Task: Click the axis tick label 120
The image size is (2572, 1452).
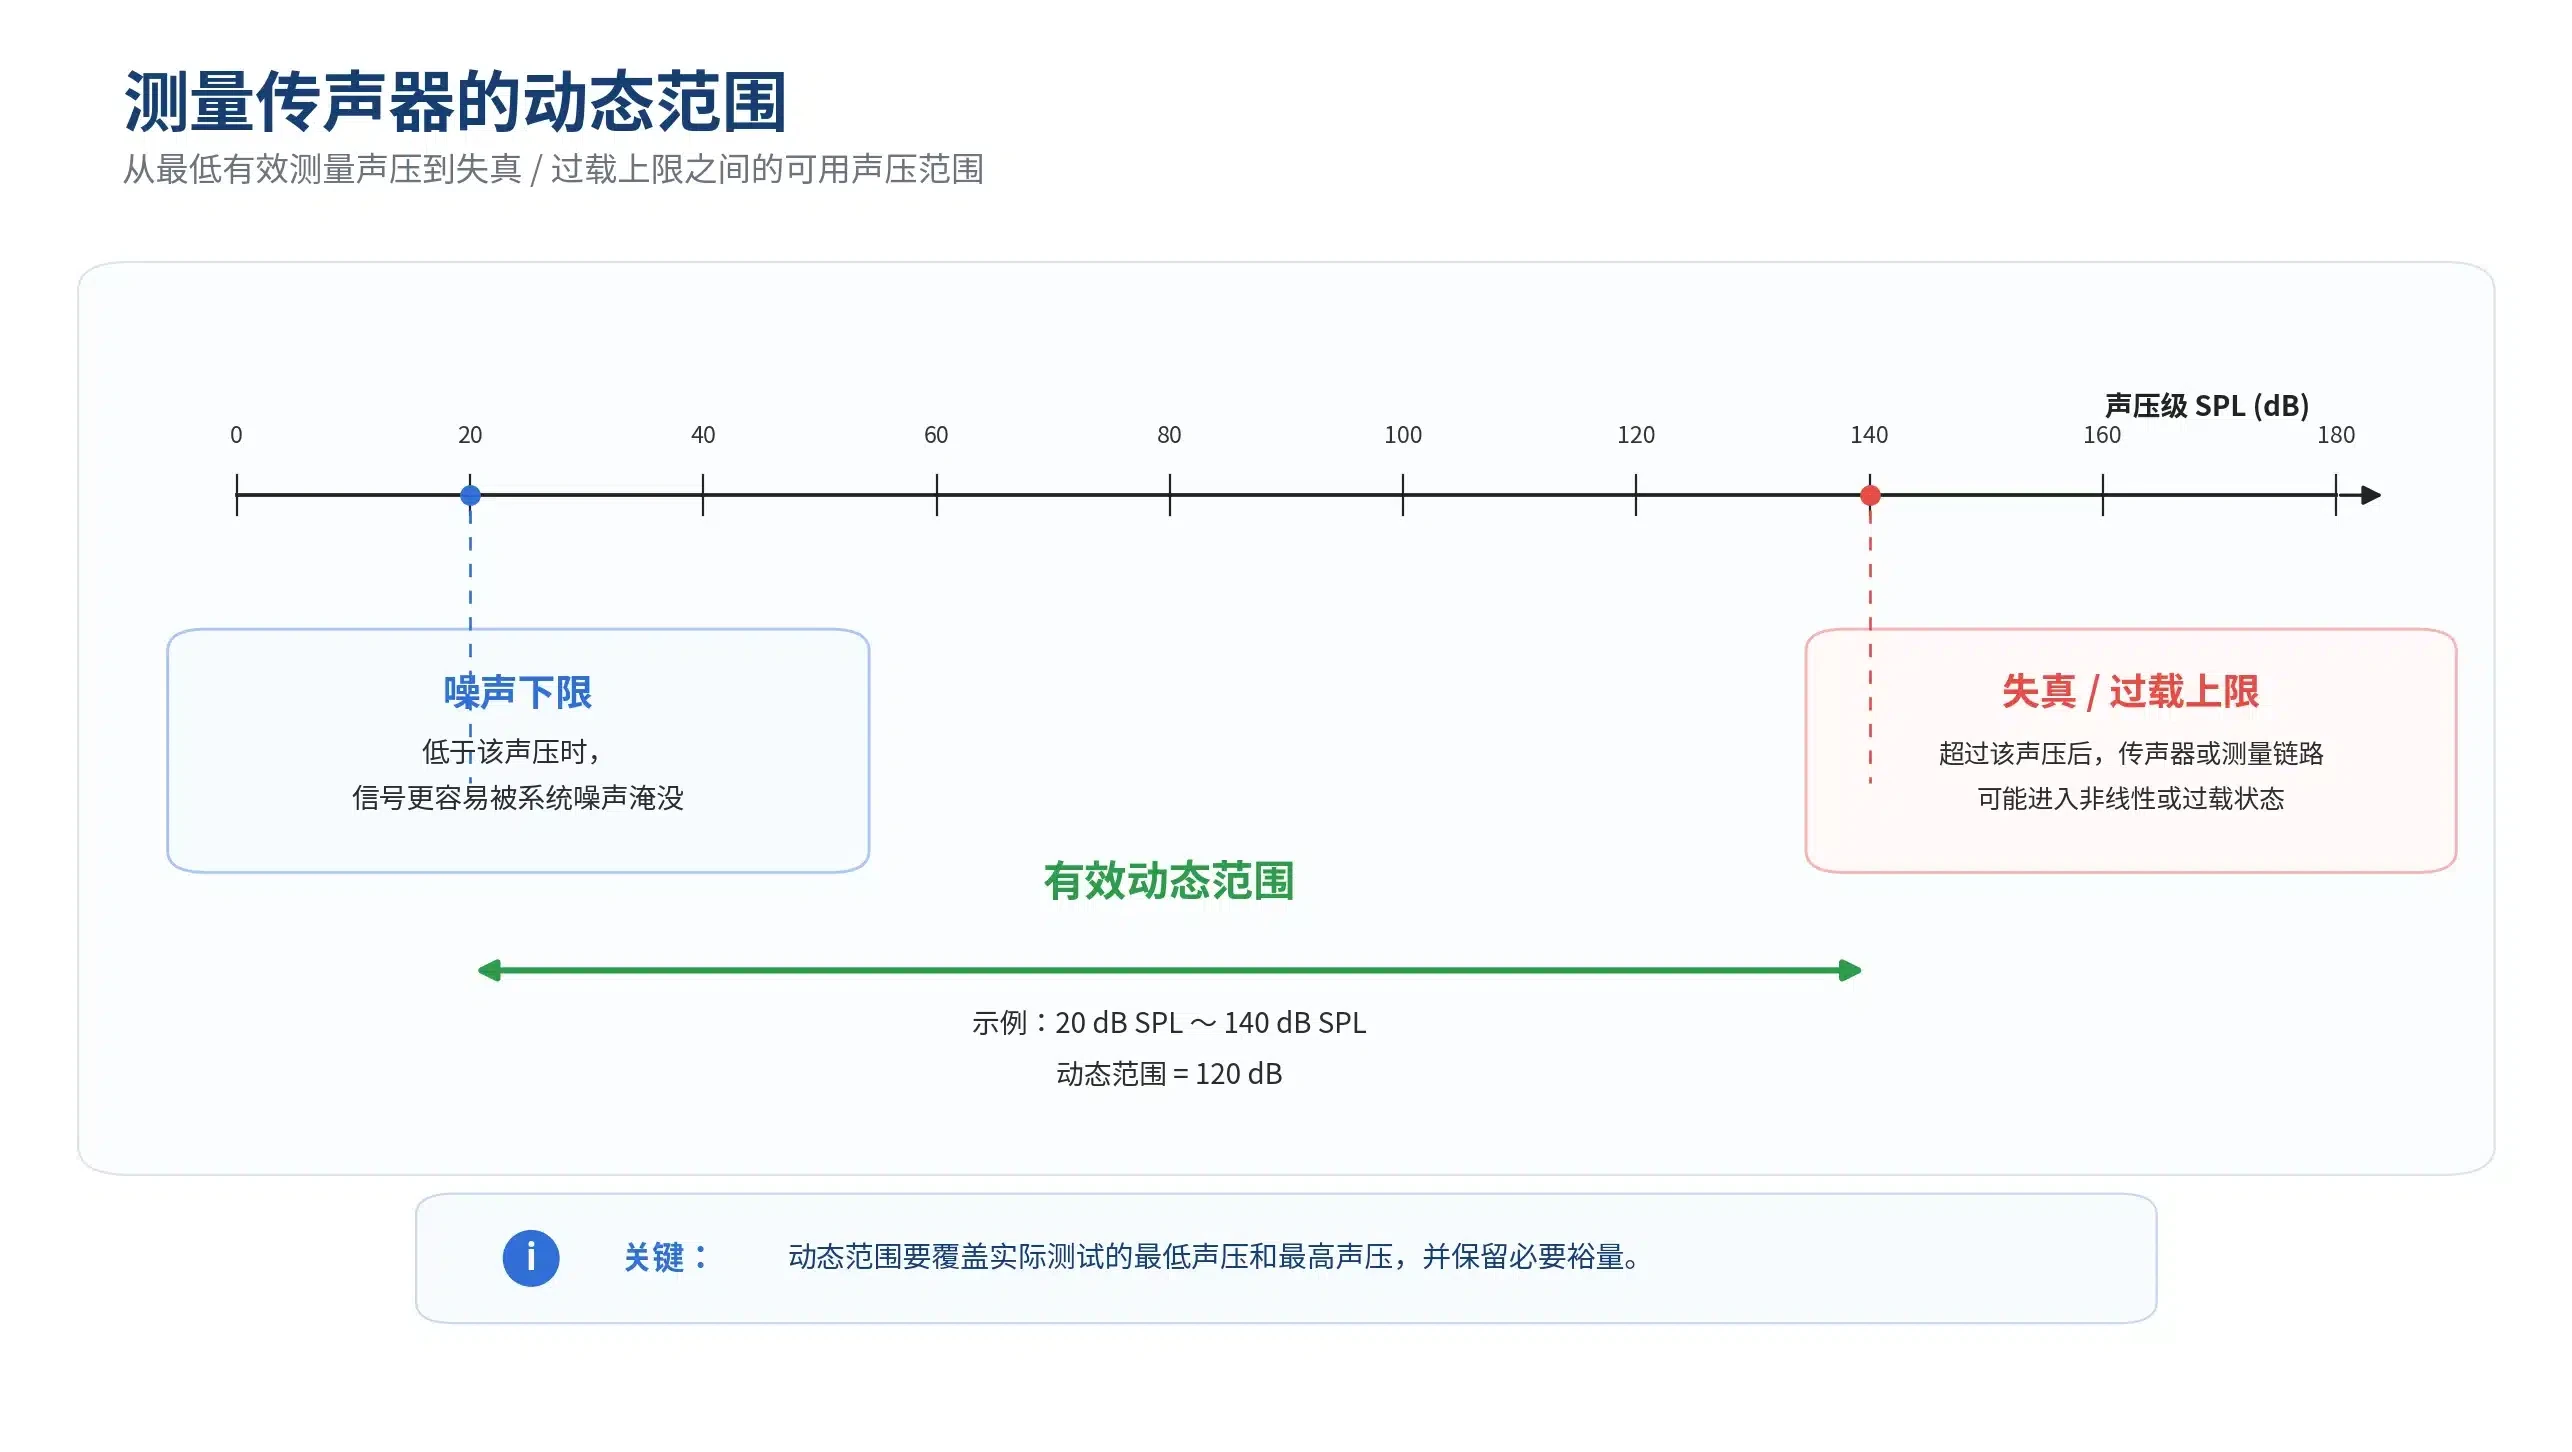Action: 1636,435
